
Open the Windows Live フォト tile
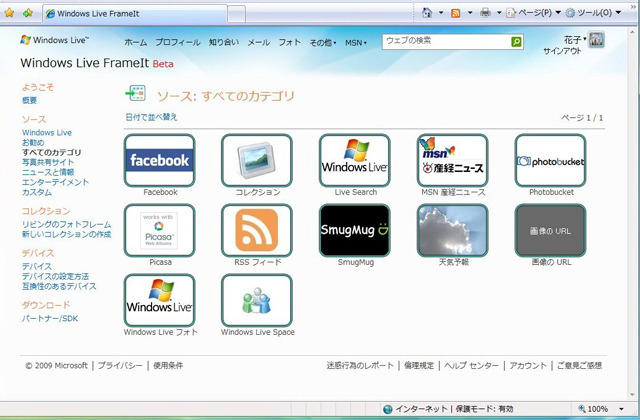[x=160, y=300]
